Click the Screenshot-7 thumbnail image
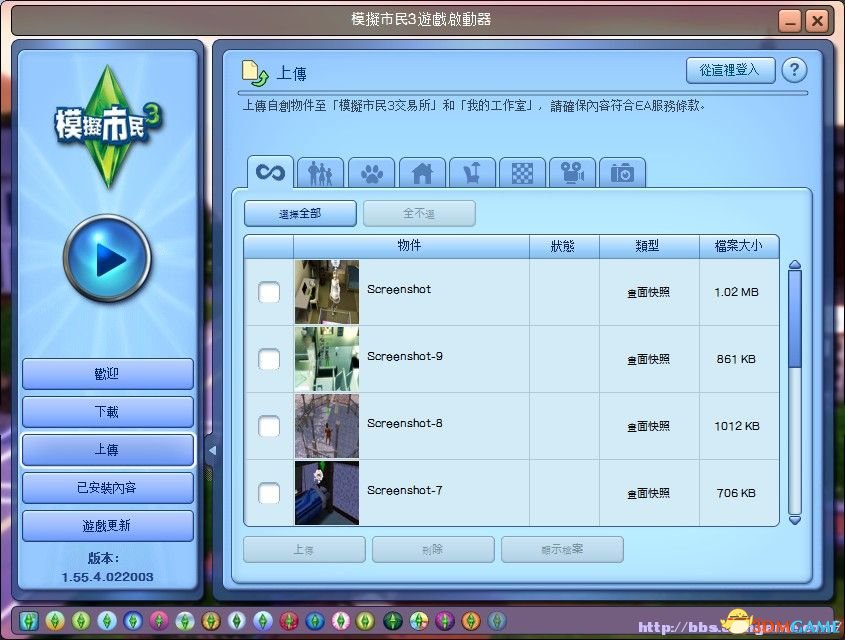845x640 pixels. [327, 492]
